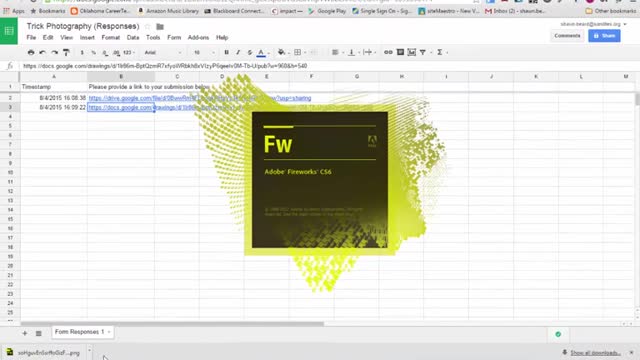Click the Insert comment icon
This screenshot has width=640, height=360.
coord(400,52)
